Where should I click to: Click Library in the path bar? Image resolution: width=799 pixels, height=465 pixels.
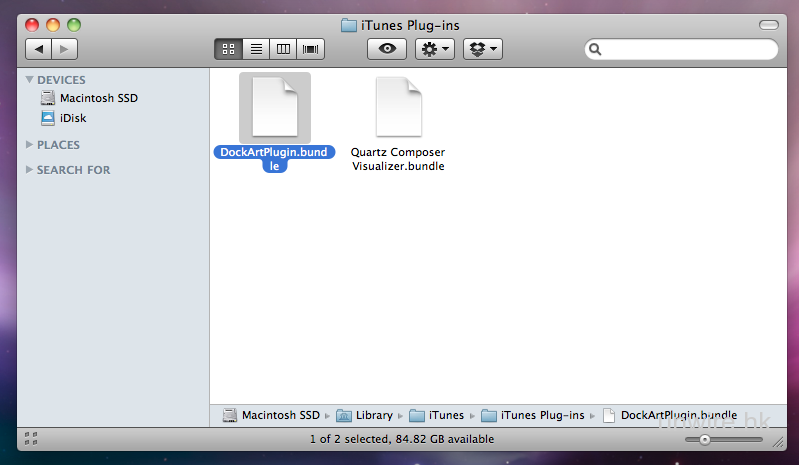pyautogui.click(x=375, y=415)
